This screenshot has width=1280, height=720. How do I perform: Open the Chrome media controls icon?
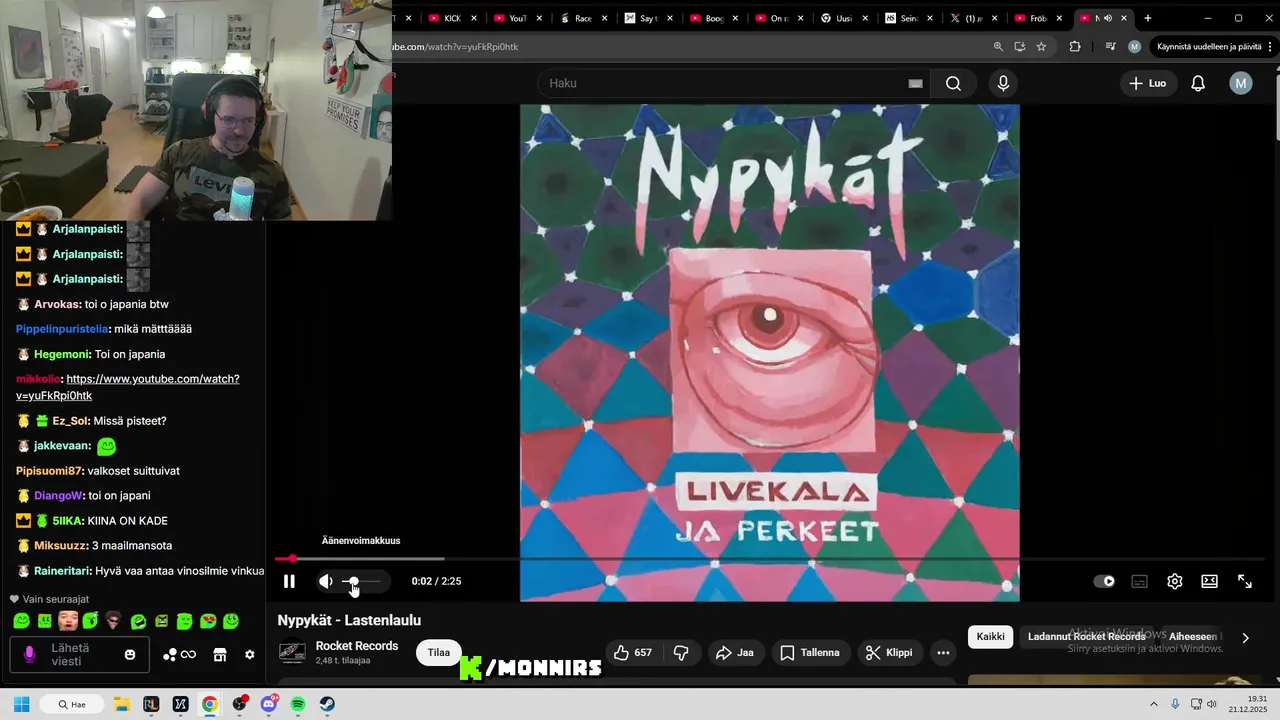click(x=1110, y=47)
